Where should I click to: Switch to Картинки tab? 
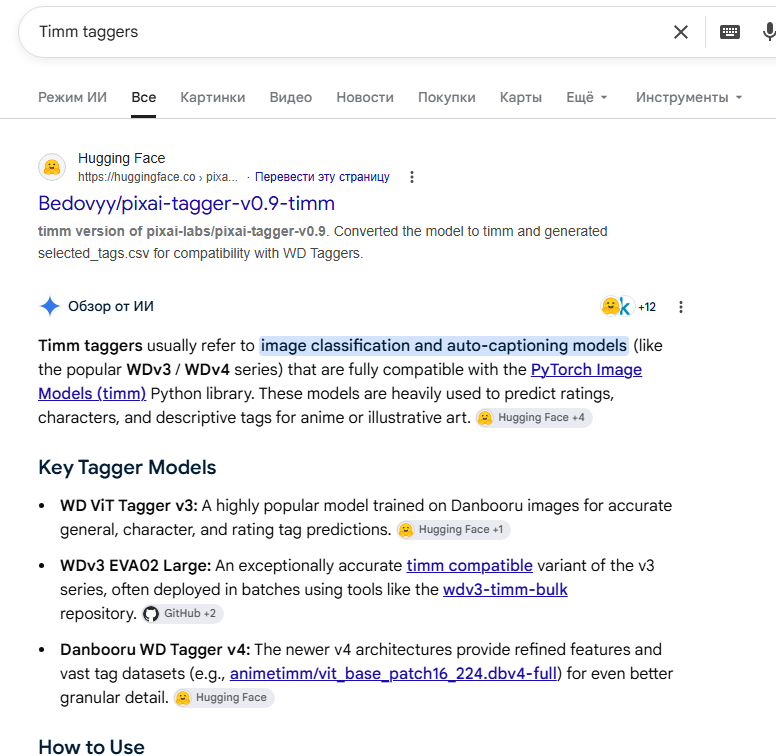point(213,97)
